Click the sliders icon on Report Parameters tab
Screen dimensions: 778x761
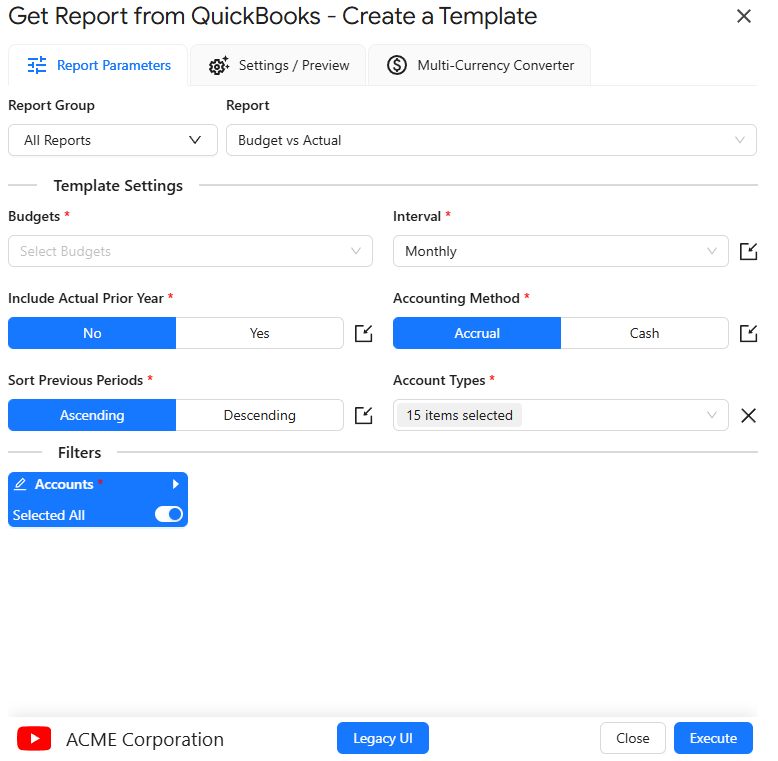(x=37, y=65)
